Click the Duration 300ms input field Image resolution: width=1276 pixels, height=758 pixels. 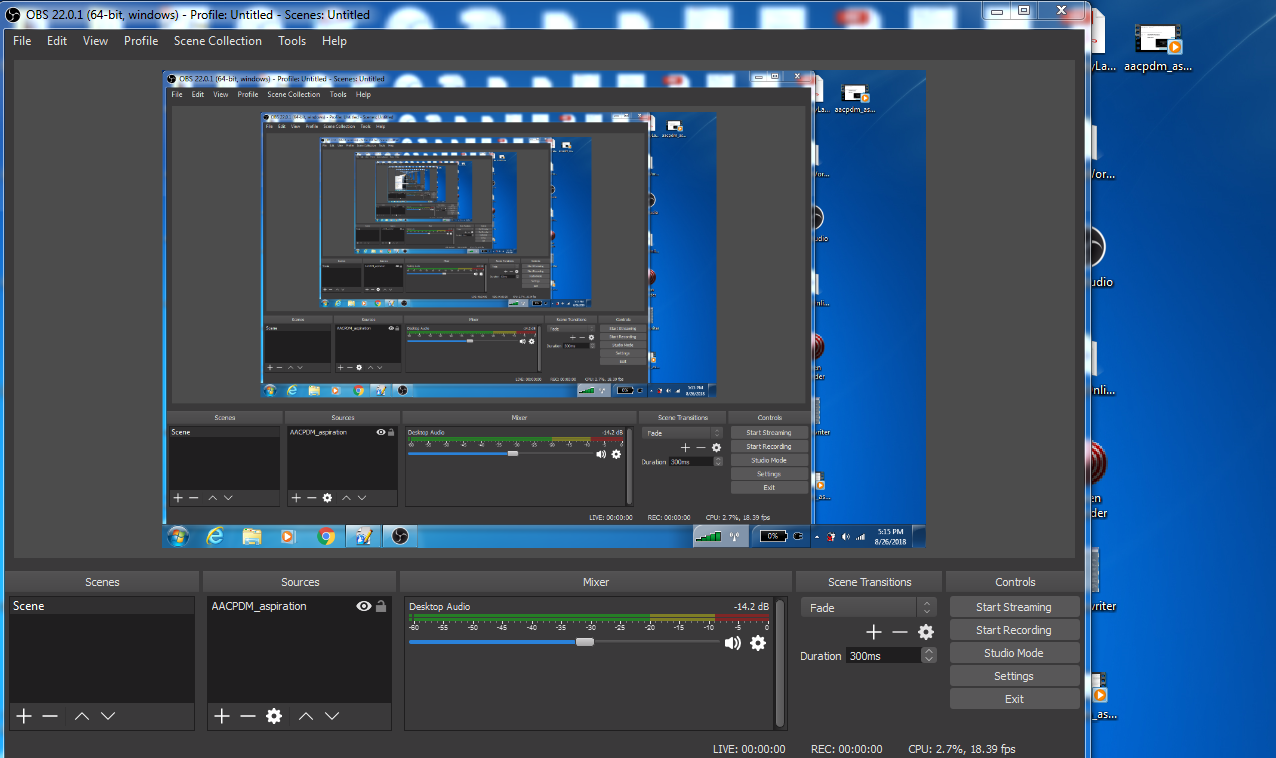882,656
